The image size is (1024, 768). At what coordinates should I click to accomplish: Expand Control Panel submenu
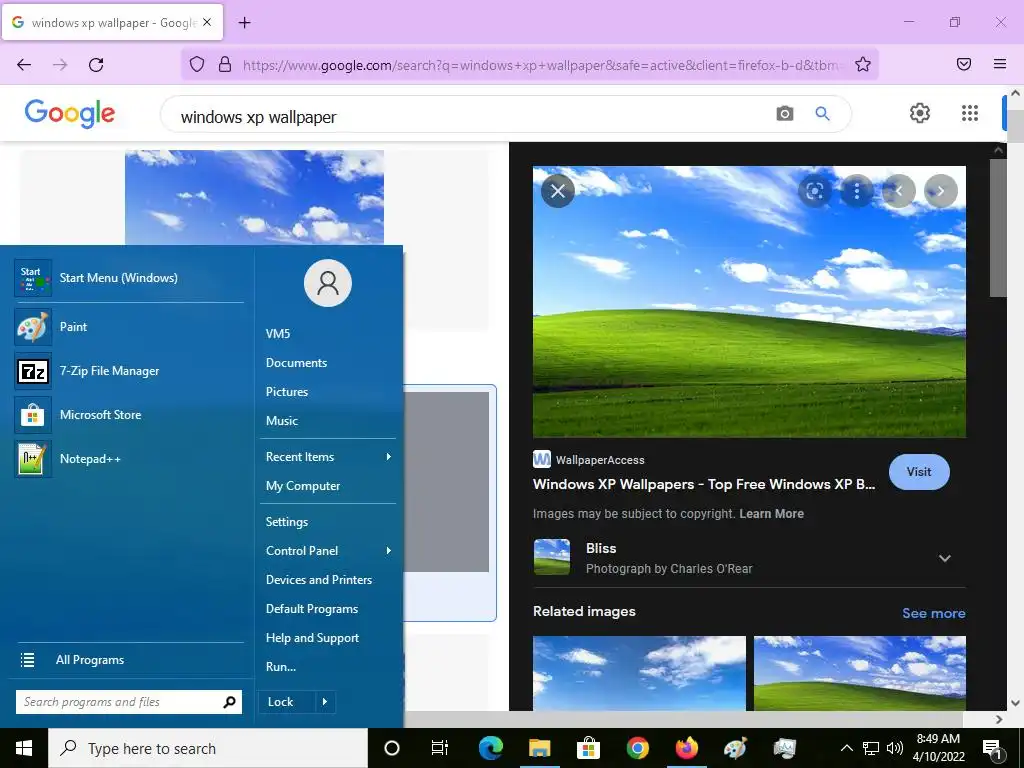pyautogui.click(x=328, y=551)
